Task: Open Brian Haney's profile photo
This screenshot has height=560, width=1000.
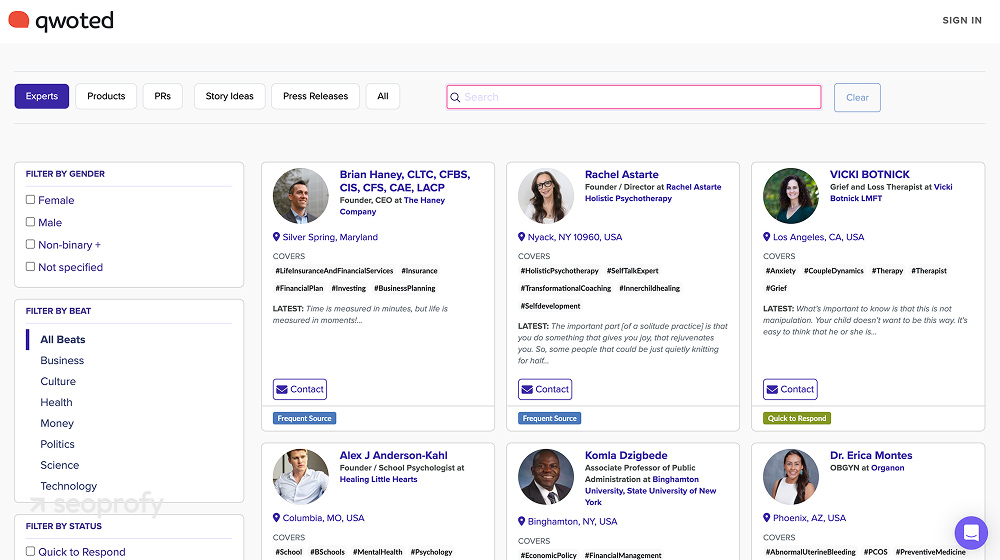Action: [x=300, y=196]
